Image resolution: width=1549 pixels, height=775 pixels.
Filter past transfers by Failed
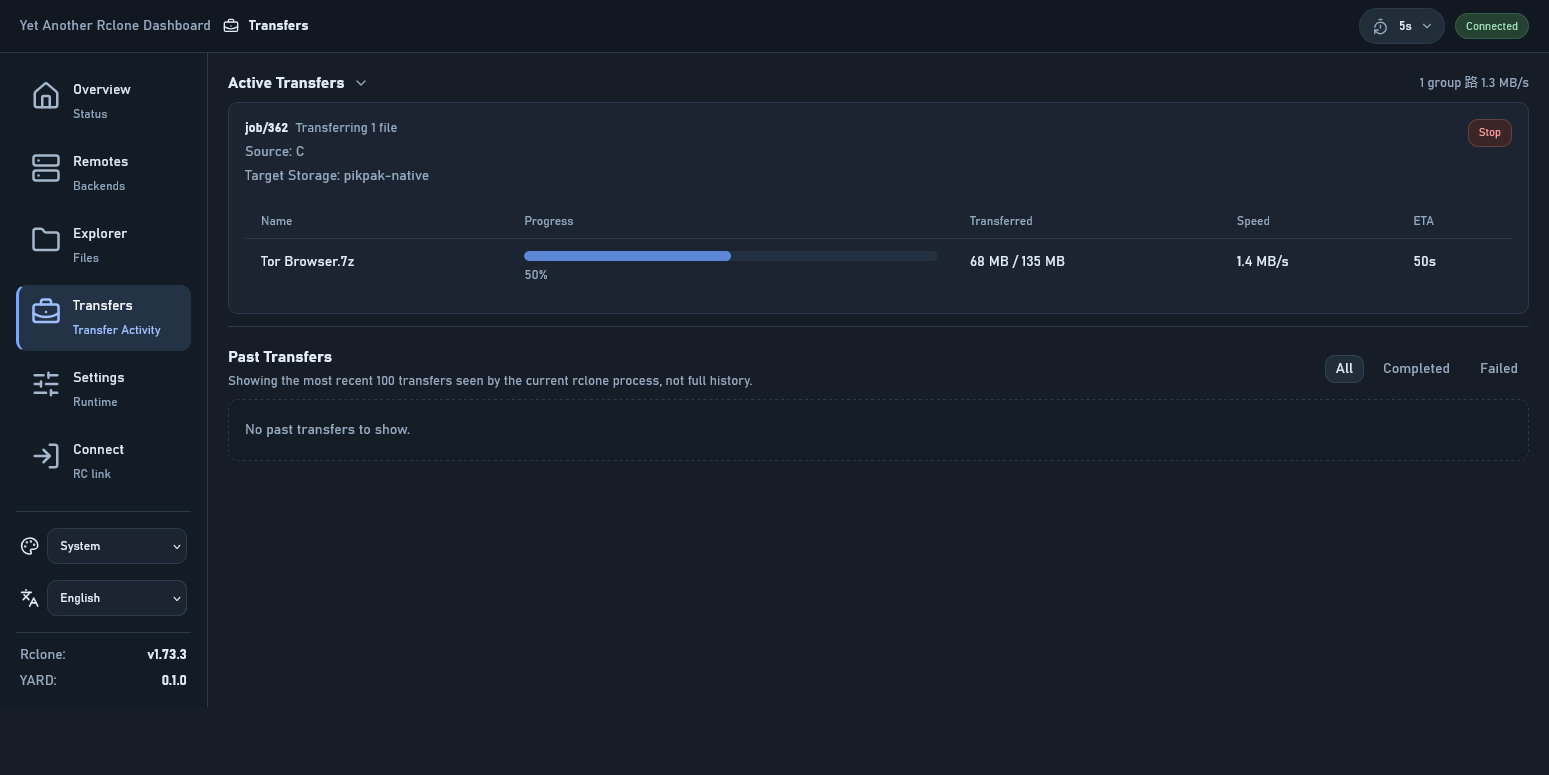click(1498, 369)
